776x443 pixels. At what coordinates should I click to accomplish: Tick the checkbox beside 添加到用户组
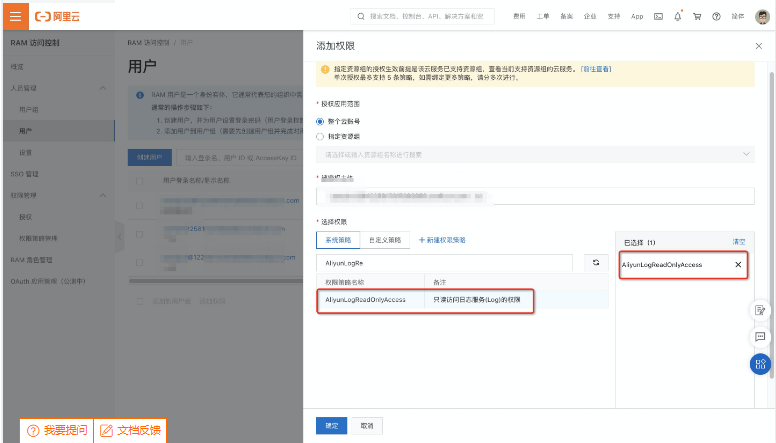(x=140, y=301)
